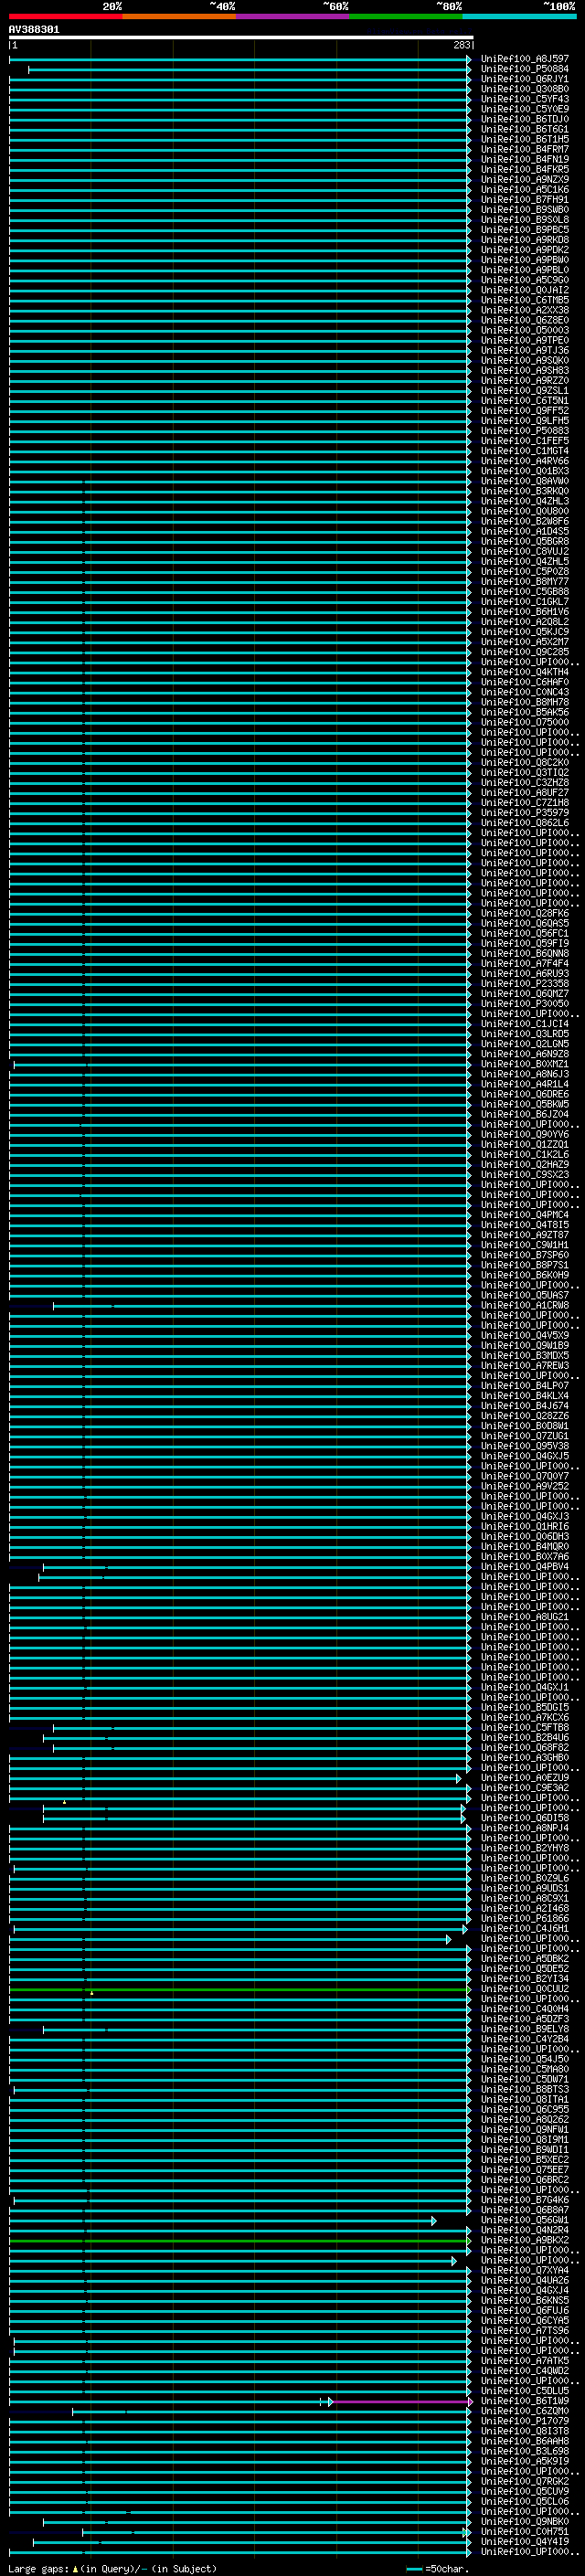
Task: Click the =50char. scale legend
Action: pos(437,2568)
